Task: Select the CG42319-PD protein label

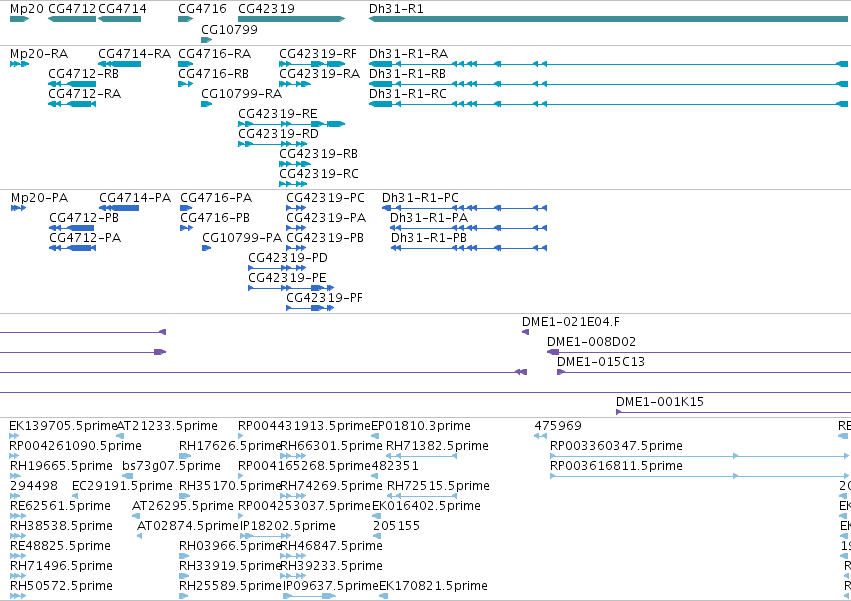Action: point(288,258)
